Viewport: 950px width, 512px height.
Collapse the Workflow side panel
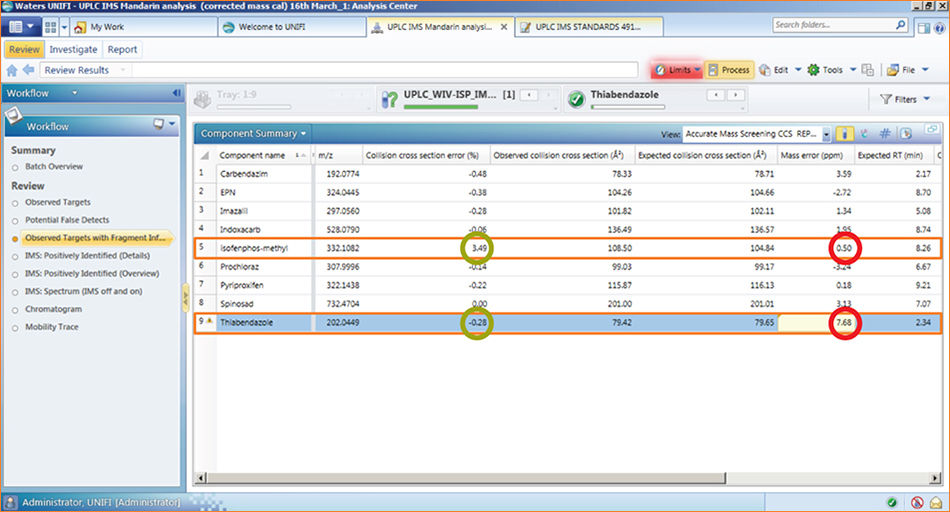pos(176,93)
